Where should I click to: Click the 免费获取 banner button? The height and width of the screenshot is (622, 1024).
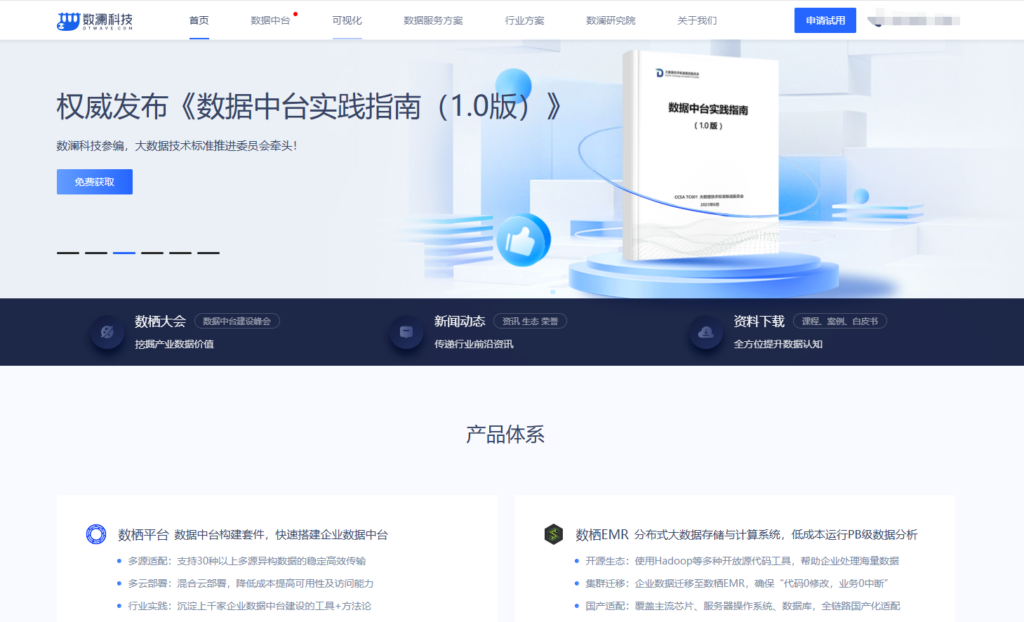click(x=93, y=181)
